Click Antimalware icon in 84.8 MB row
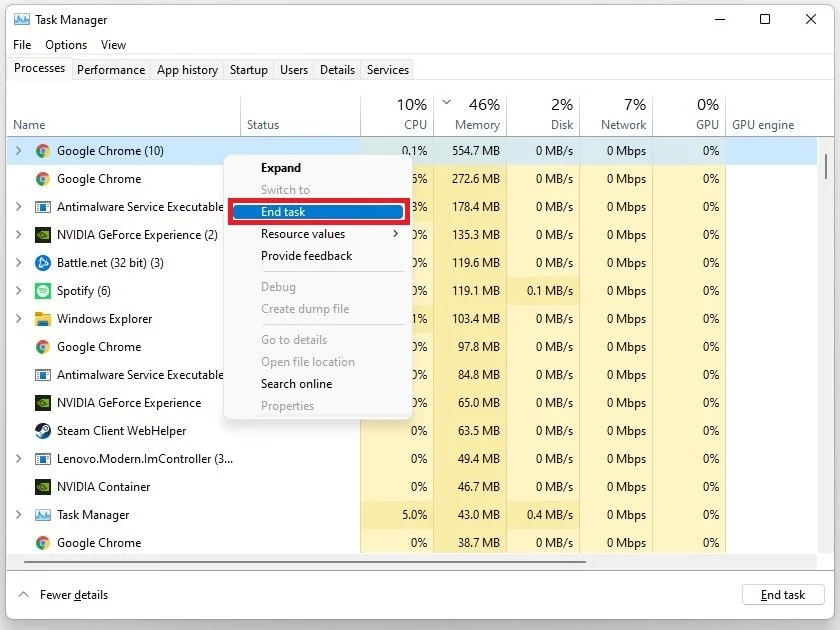Viewport: 840px width, 630px height. (43, 375)
